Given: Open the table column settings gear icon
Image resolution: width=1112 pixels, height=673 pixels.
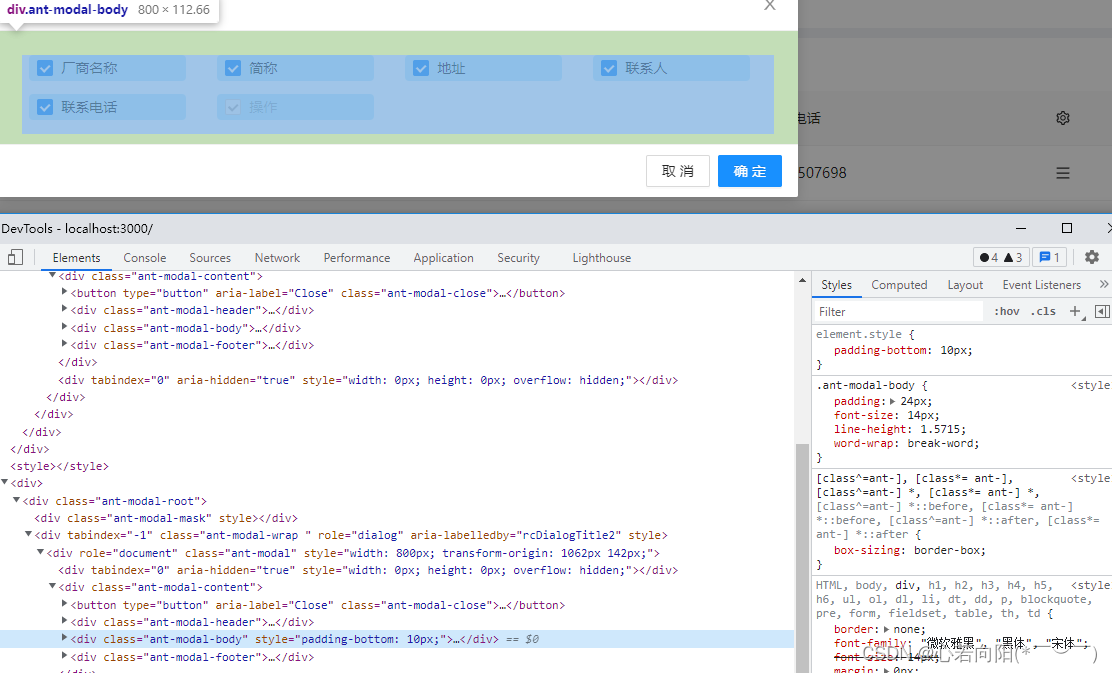Looking at the screenshot, I should click(1062, 118).
